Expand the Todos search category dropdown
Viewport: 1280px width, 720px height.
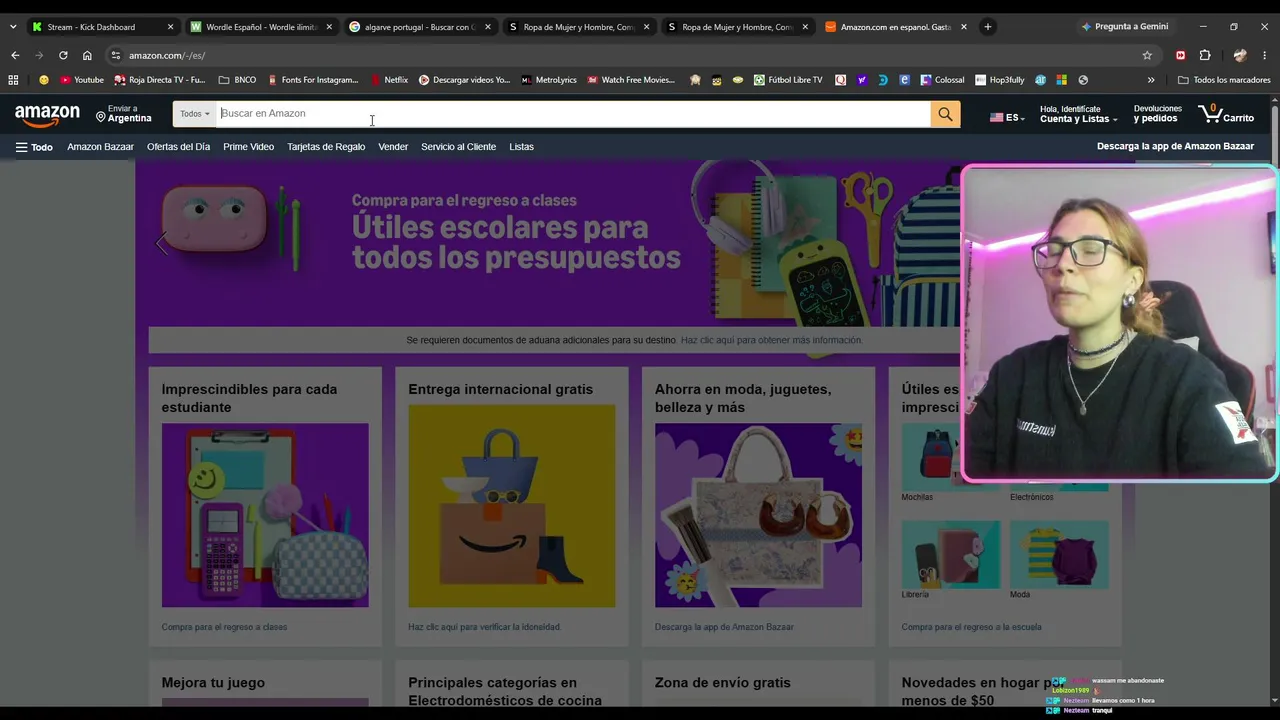click(195, 114)
